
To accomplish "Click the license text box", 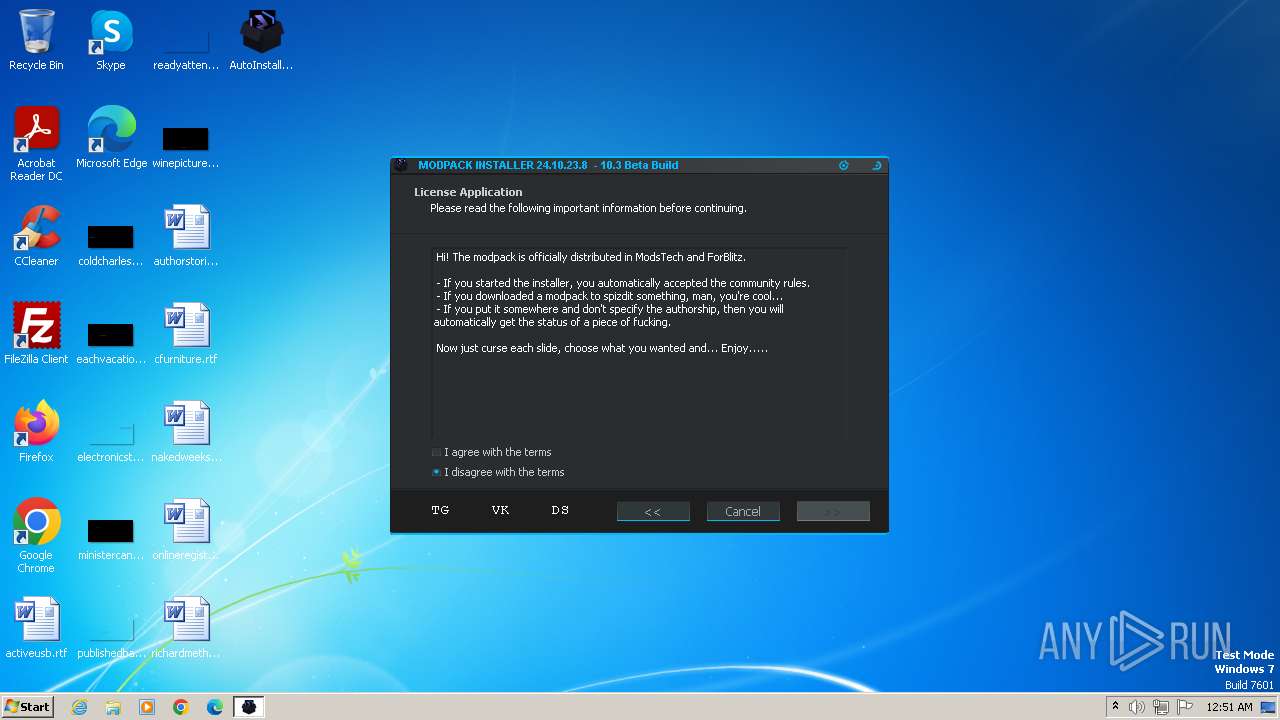I will pyautogui.click(x=639, y=342).
